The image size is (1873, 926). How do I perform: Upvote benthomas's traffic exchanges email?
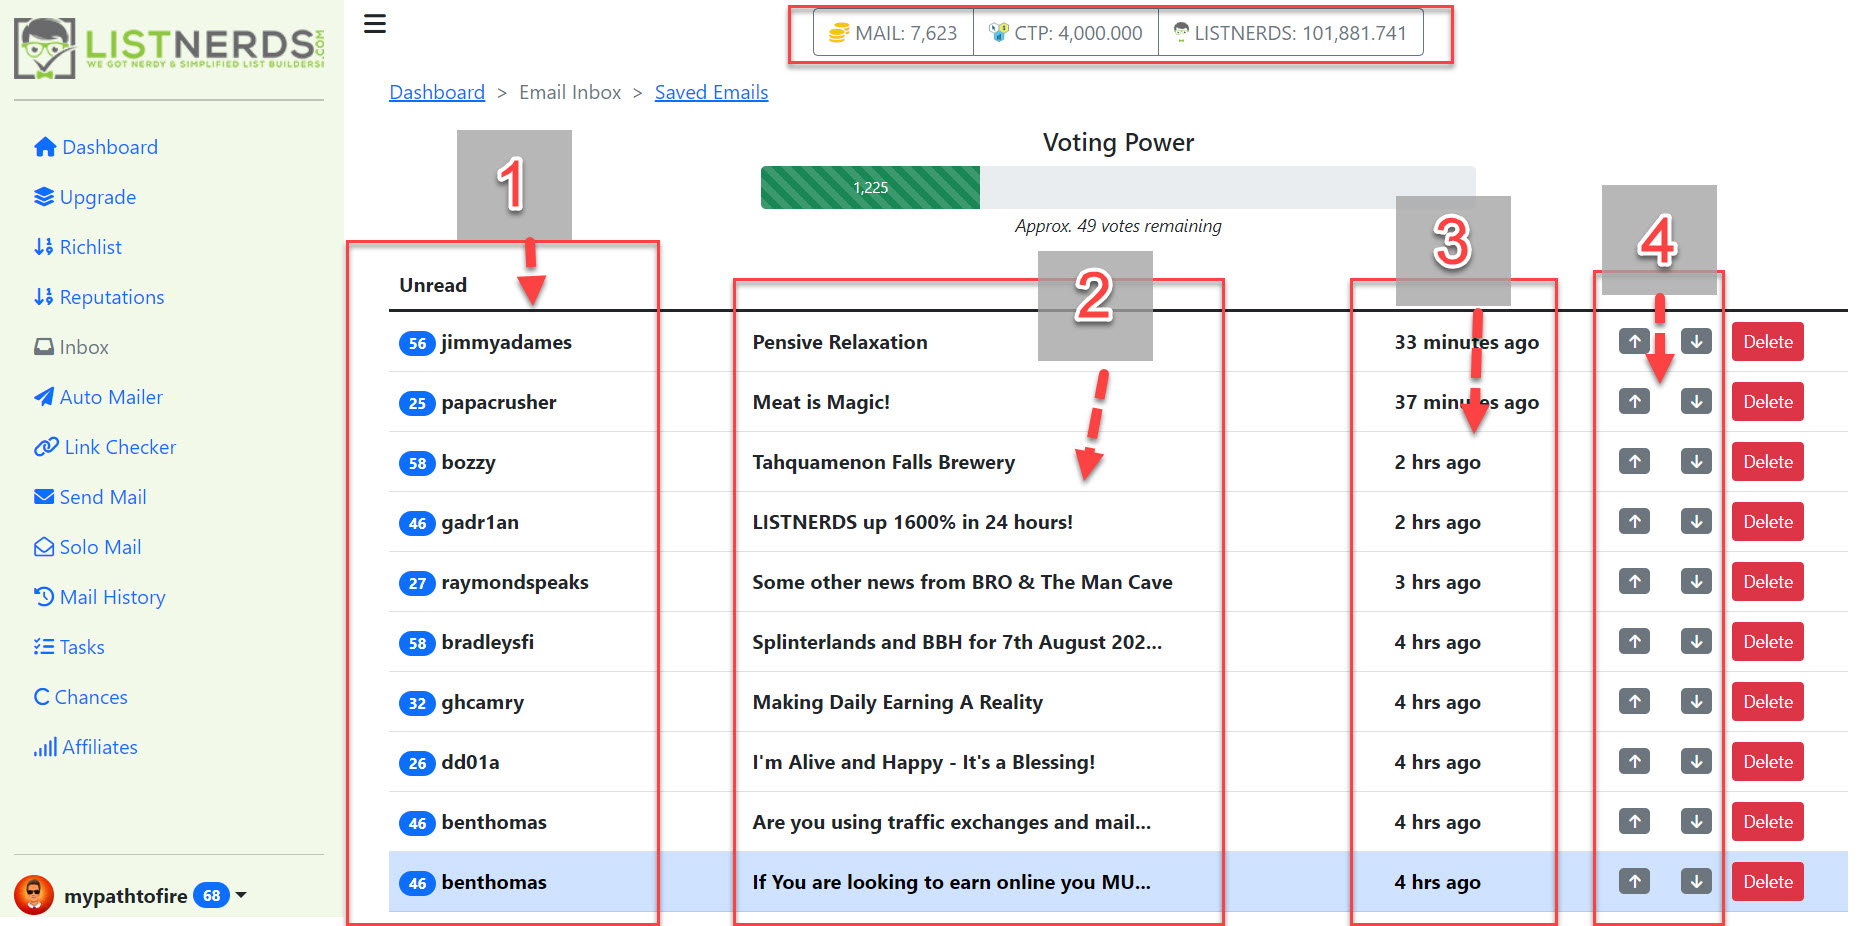click(x=1634, y=822)
